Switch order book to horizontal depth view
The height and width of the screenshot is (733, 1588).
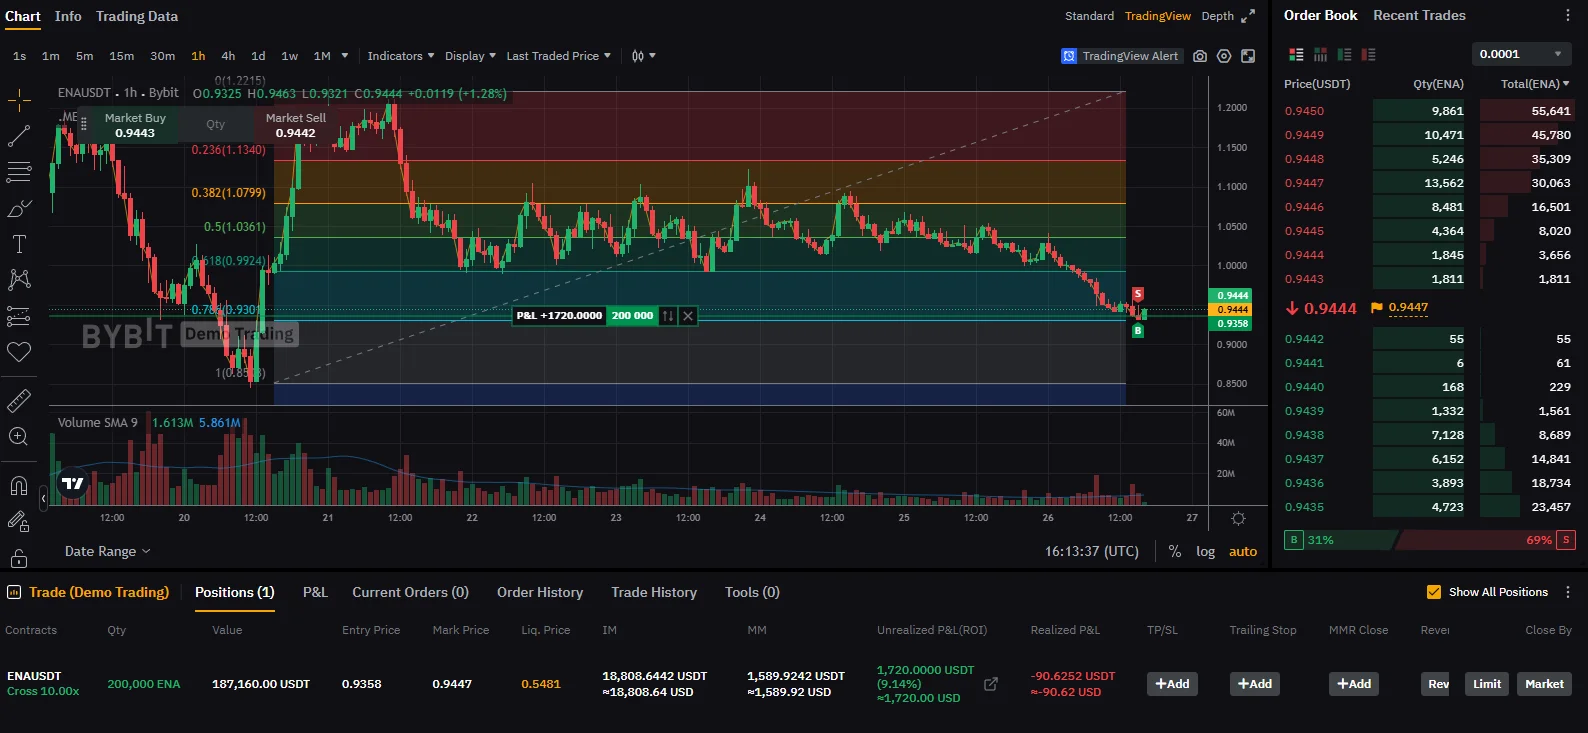click(x=1320, y=54)
